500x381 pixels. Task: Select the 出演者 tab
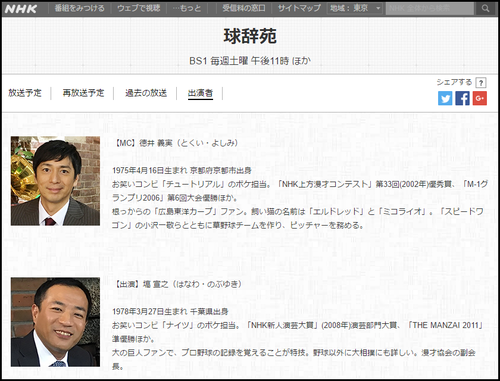tap(200, 93)
